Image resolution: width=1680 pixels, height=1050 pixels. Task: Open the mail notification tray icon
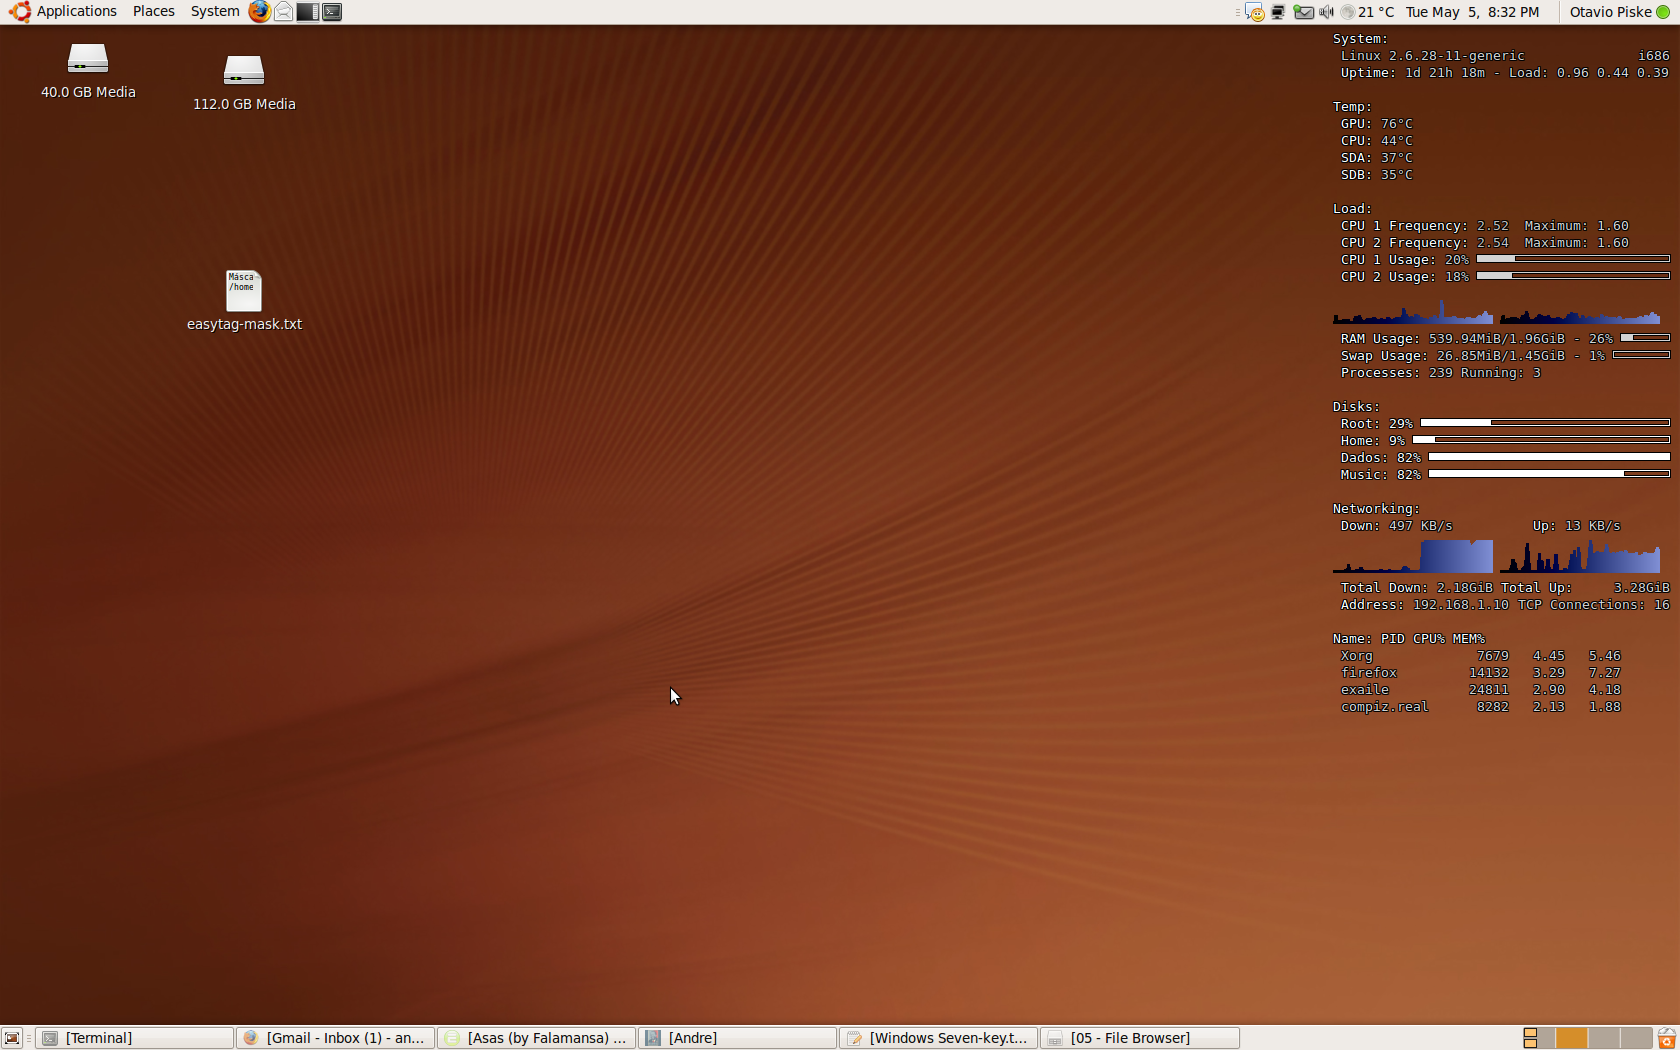coord(1303,12)
